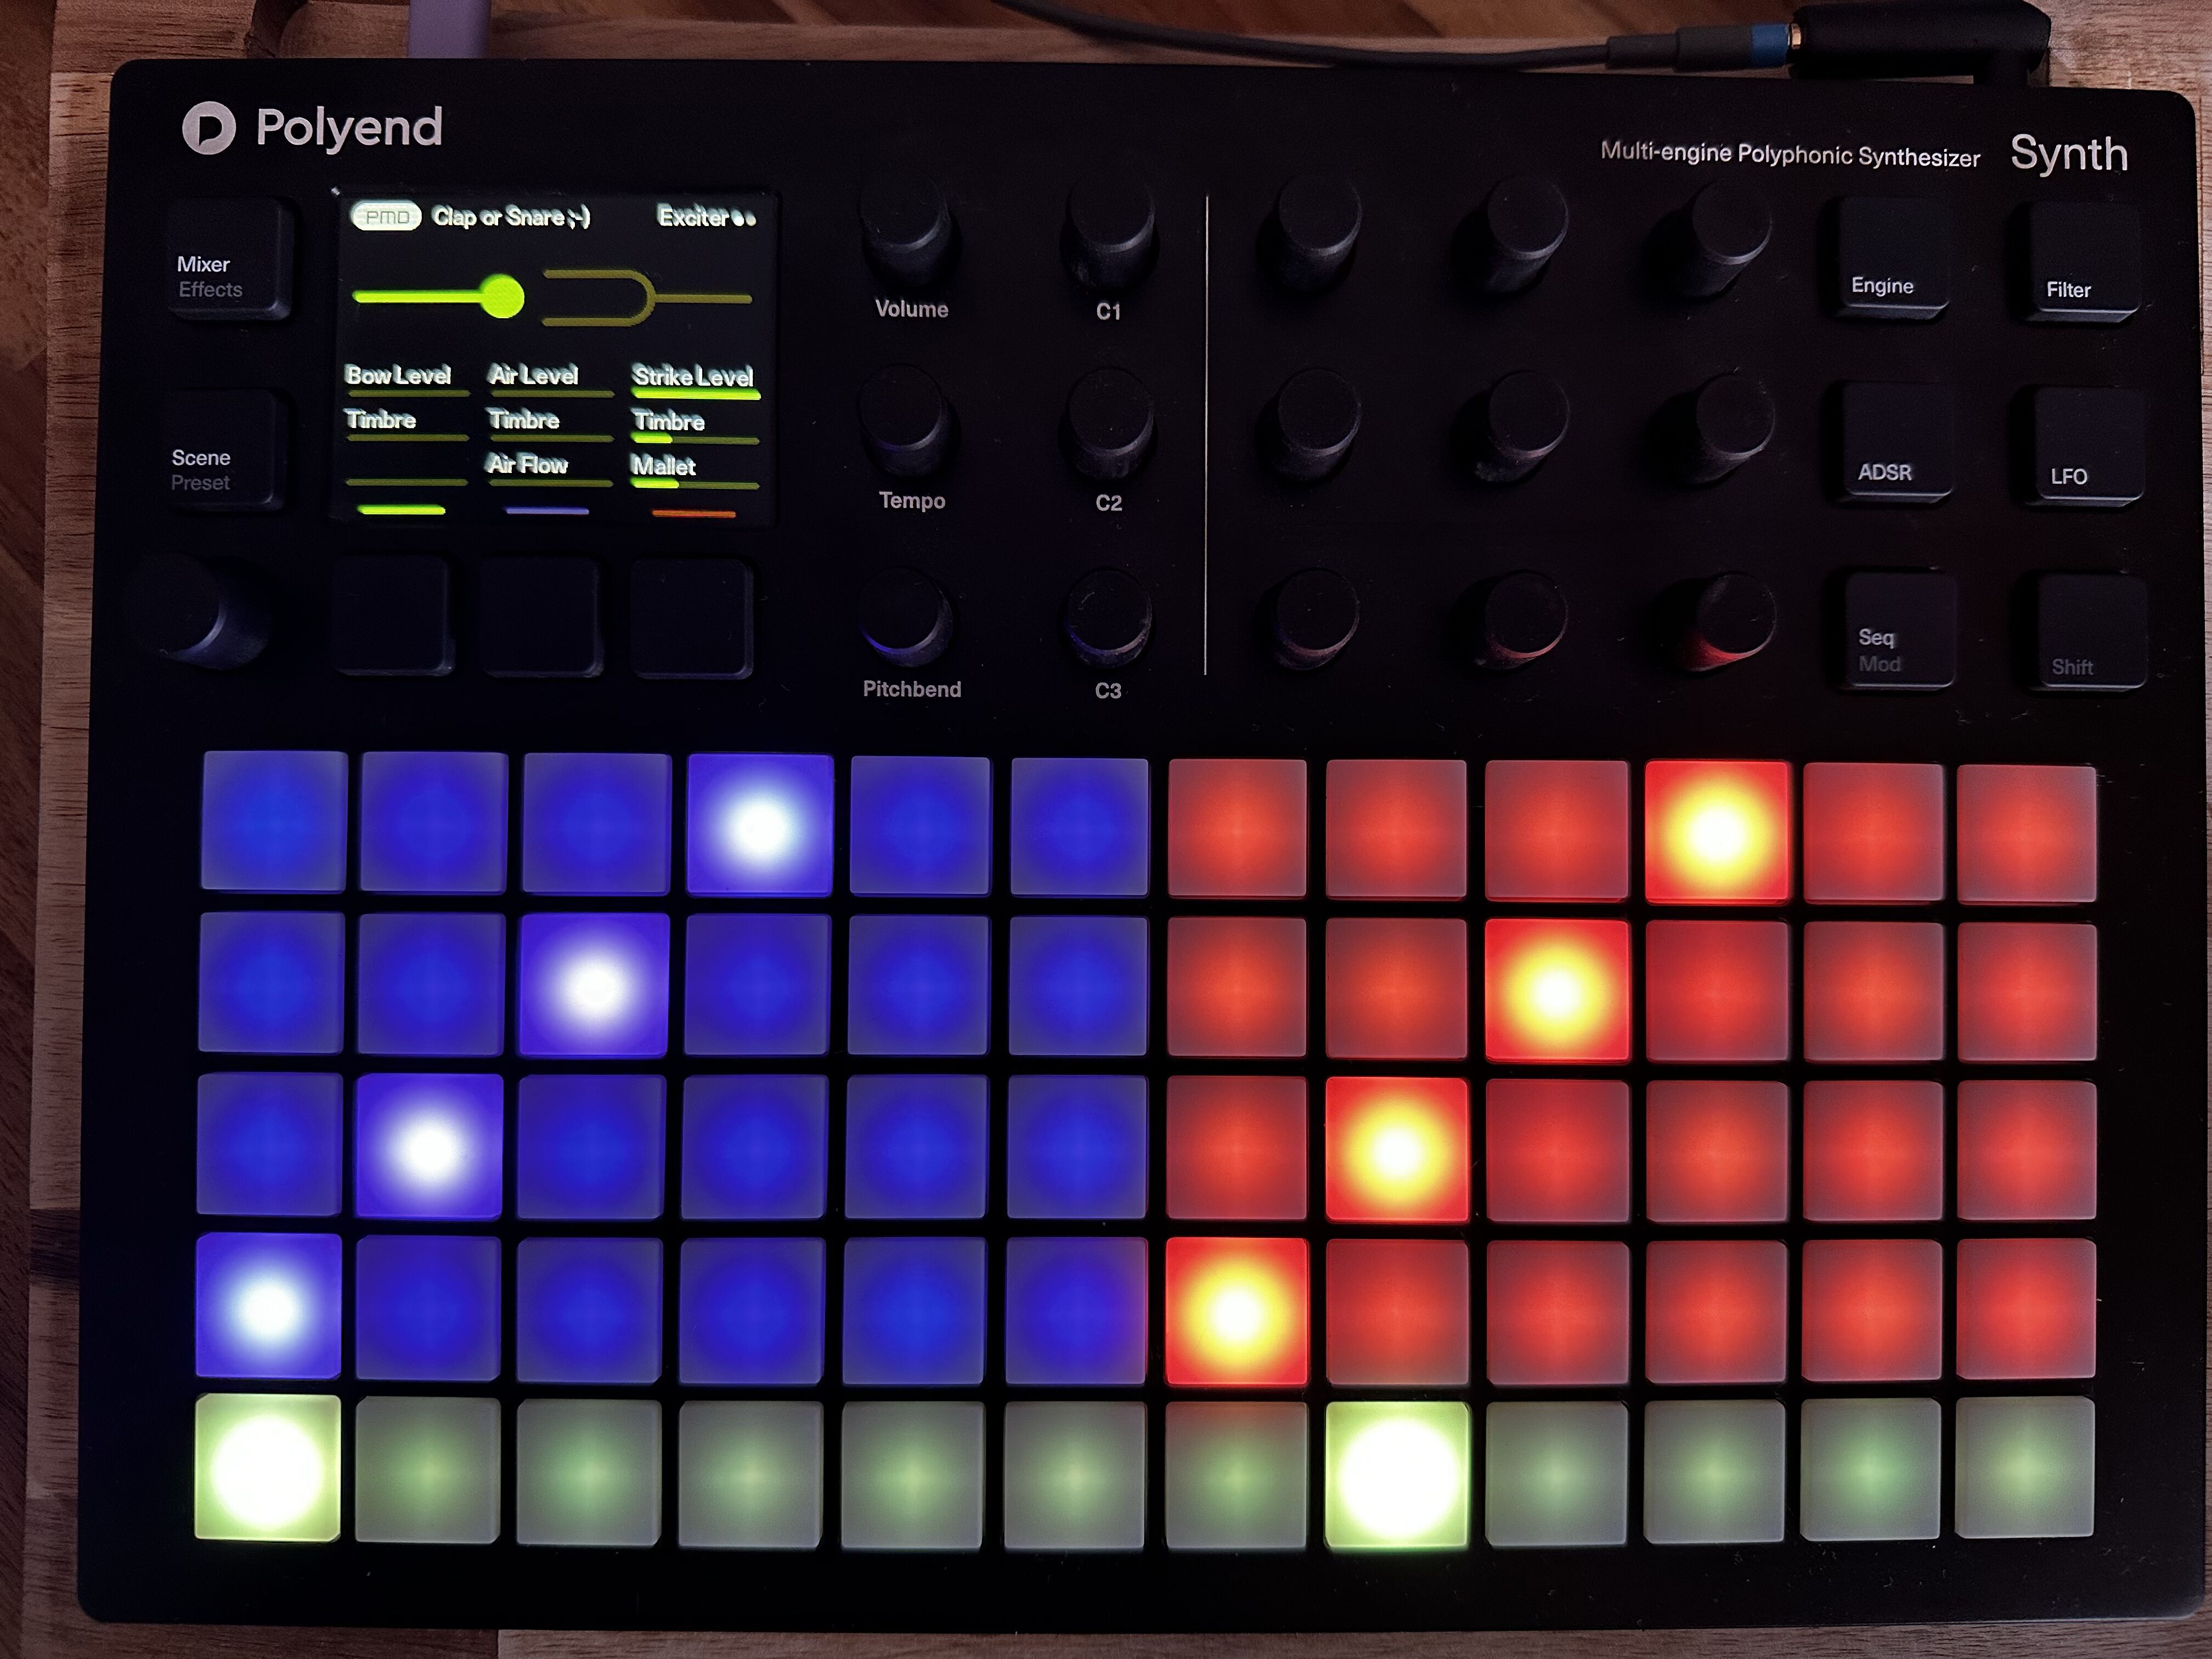Select the preset name Clap or Snare ;-)

pos(511,217)
